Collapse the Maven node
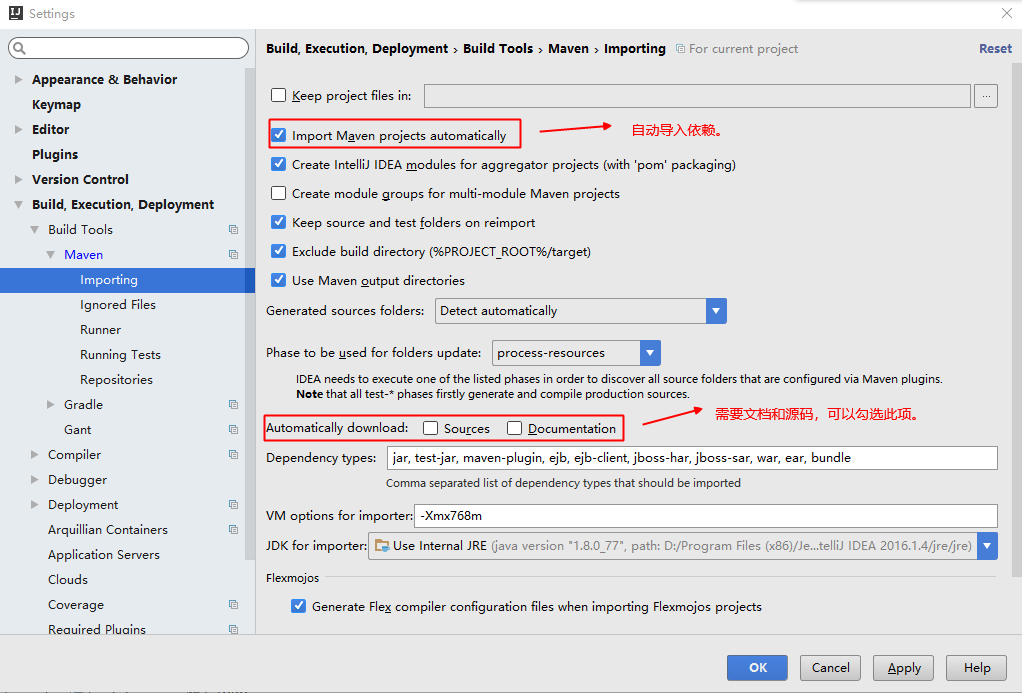 pyautogui.click(x=50, y=254)
